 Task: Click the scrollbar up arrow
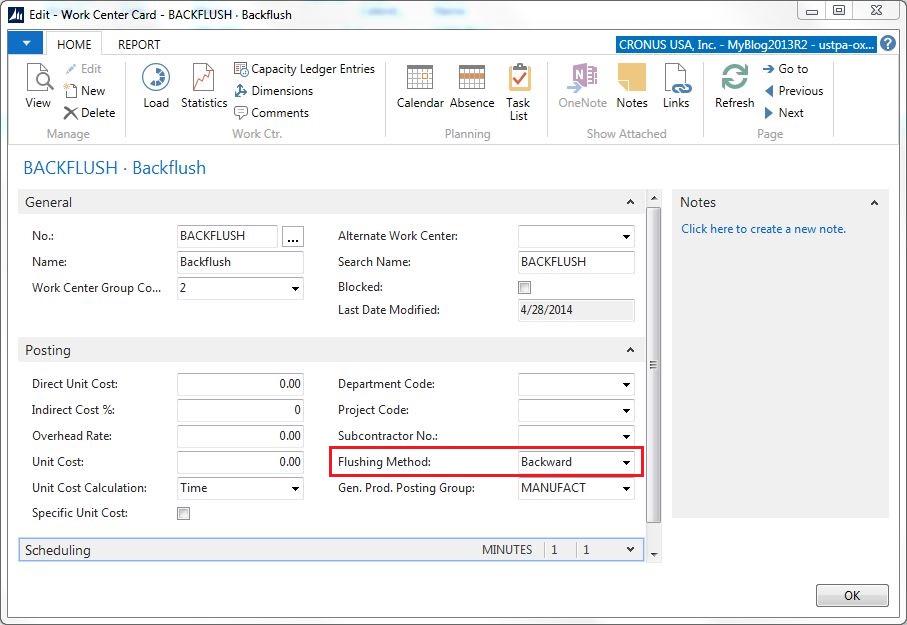click(x=654, y=198)
